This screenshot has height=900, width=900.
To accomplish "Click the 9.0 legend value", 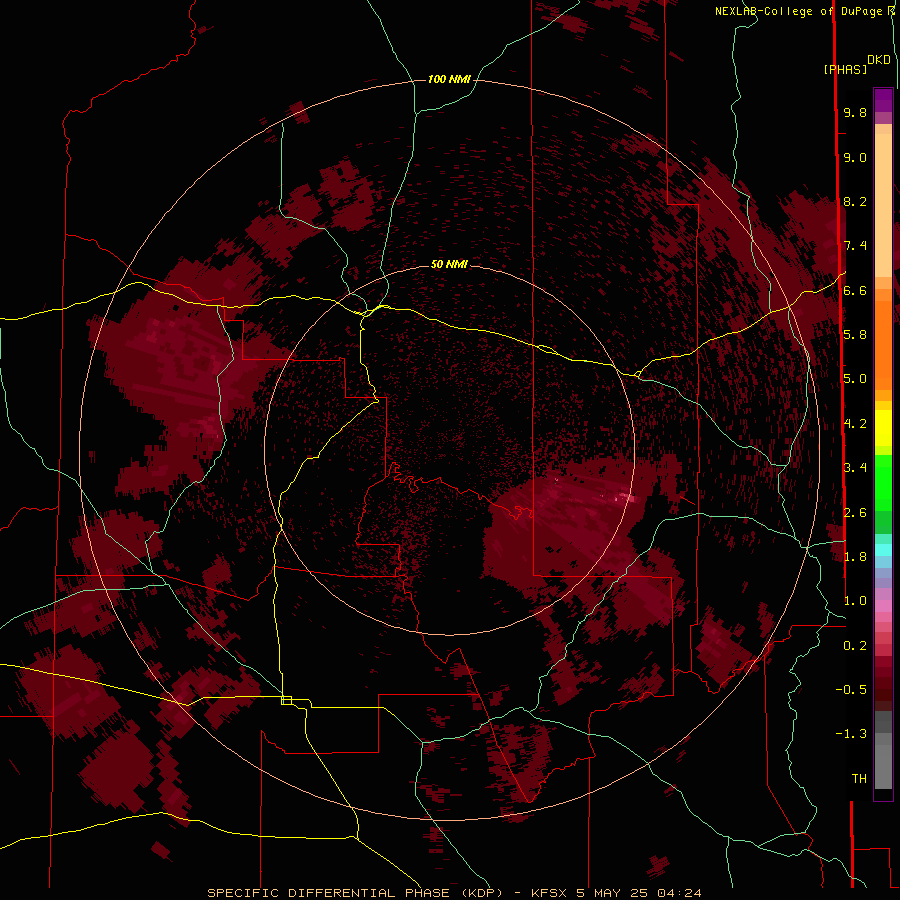I will pyautogui.click(x=855, y=157).
